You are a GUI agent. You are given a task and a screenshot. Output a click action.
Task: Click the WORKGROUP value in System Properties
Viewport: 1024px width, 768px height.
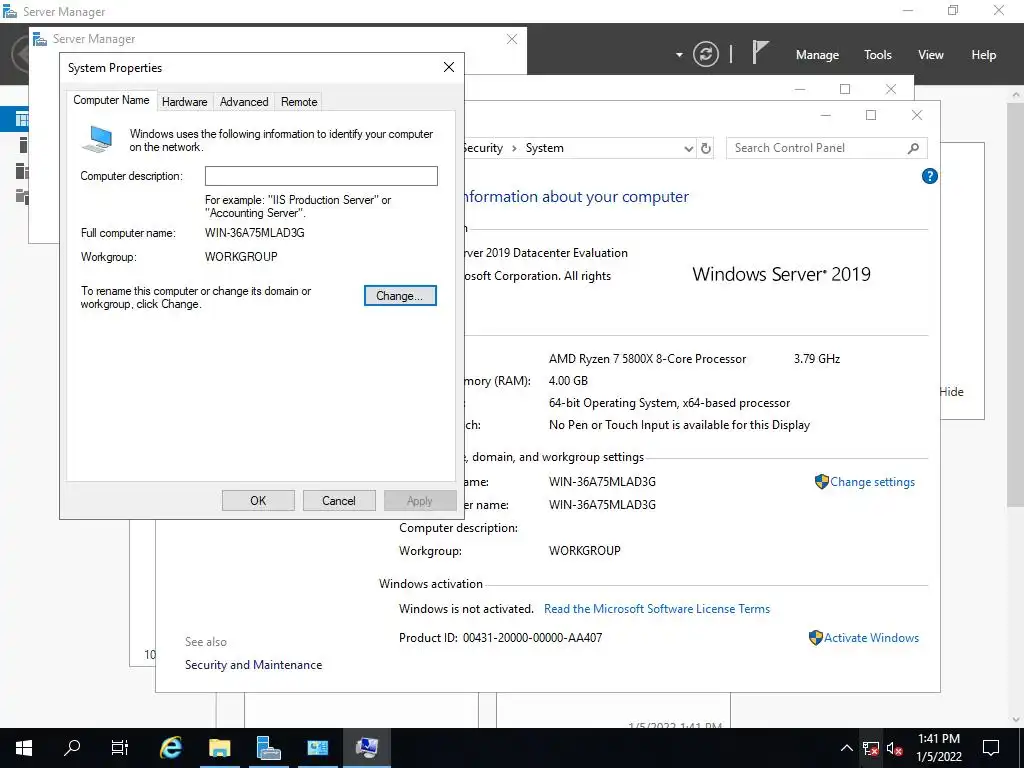241,257
